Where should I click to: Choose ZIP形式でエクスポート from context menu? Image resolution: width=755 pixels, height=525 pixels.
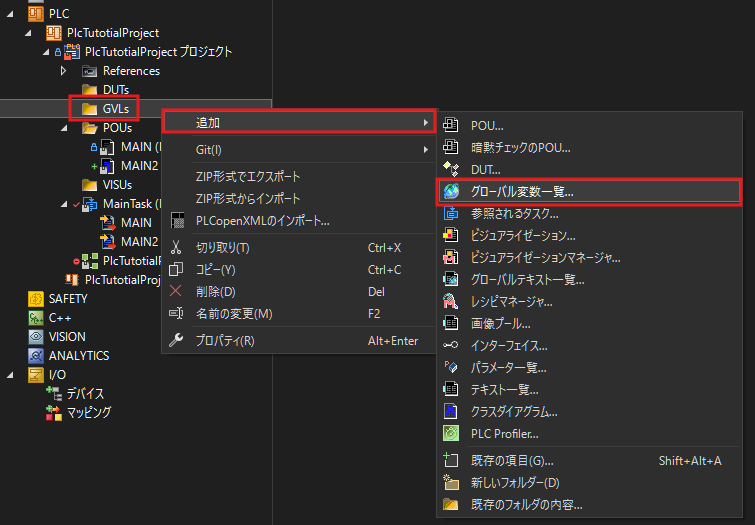248,177
